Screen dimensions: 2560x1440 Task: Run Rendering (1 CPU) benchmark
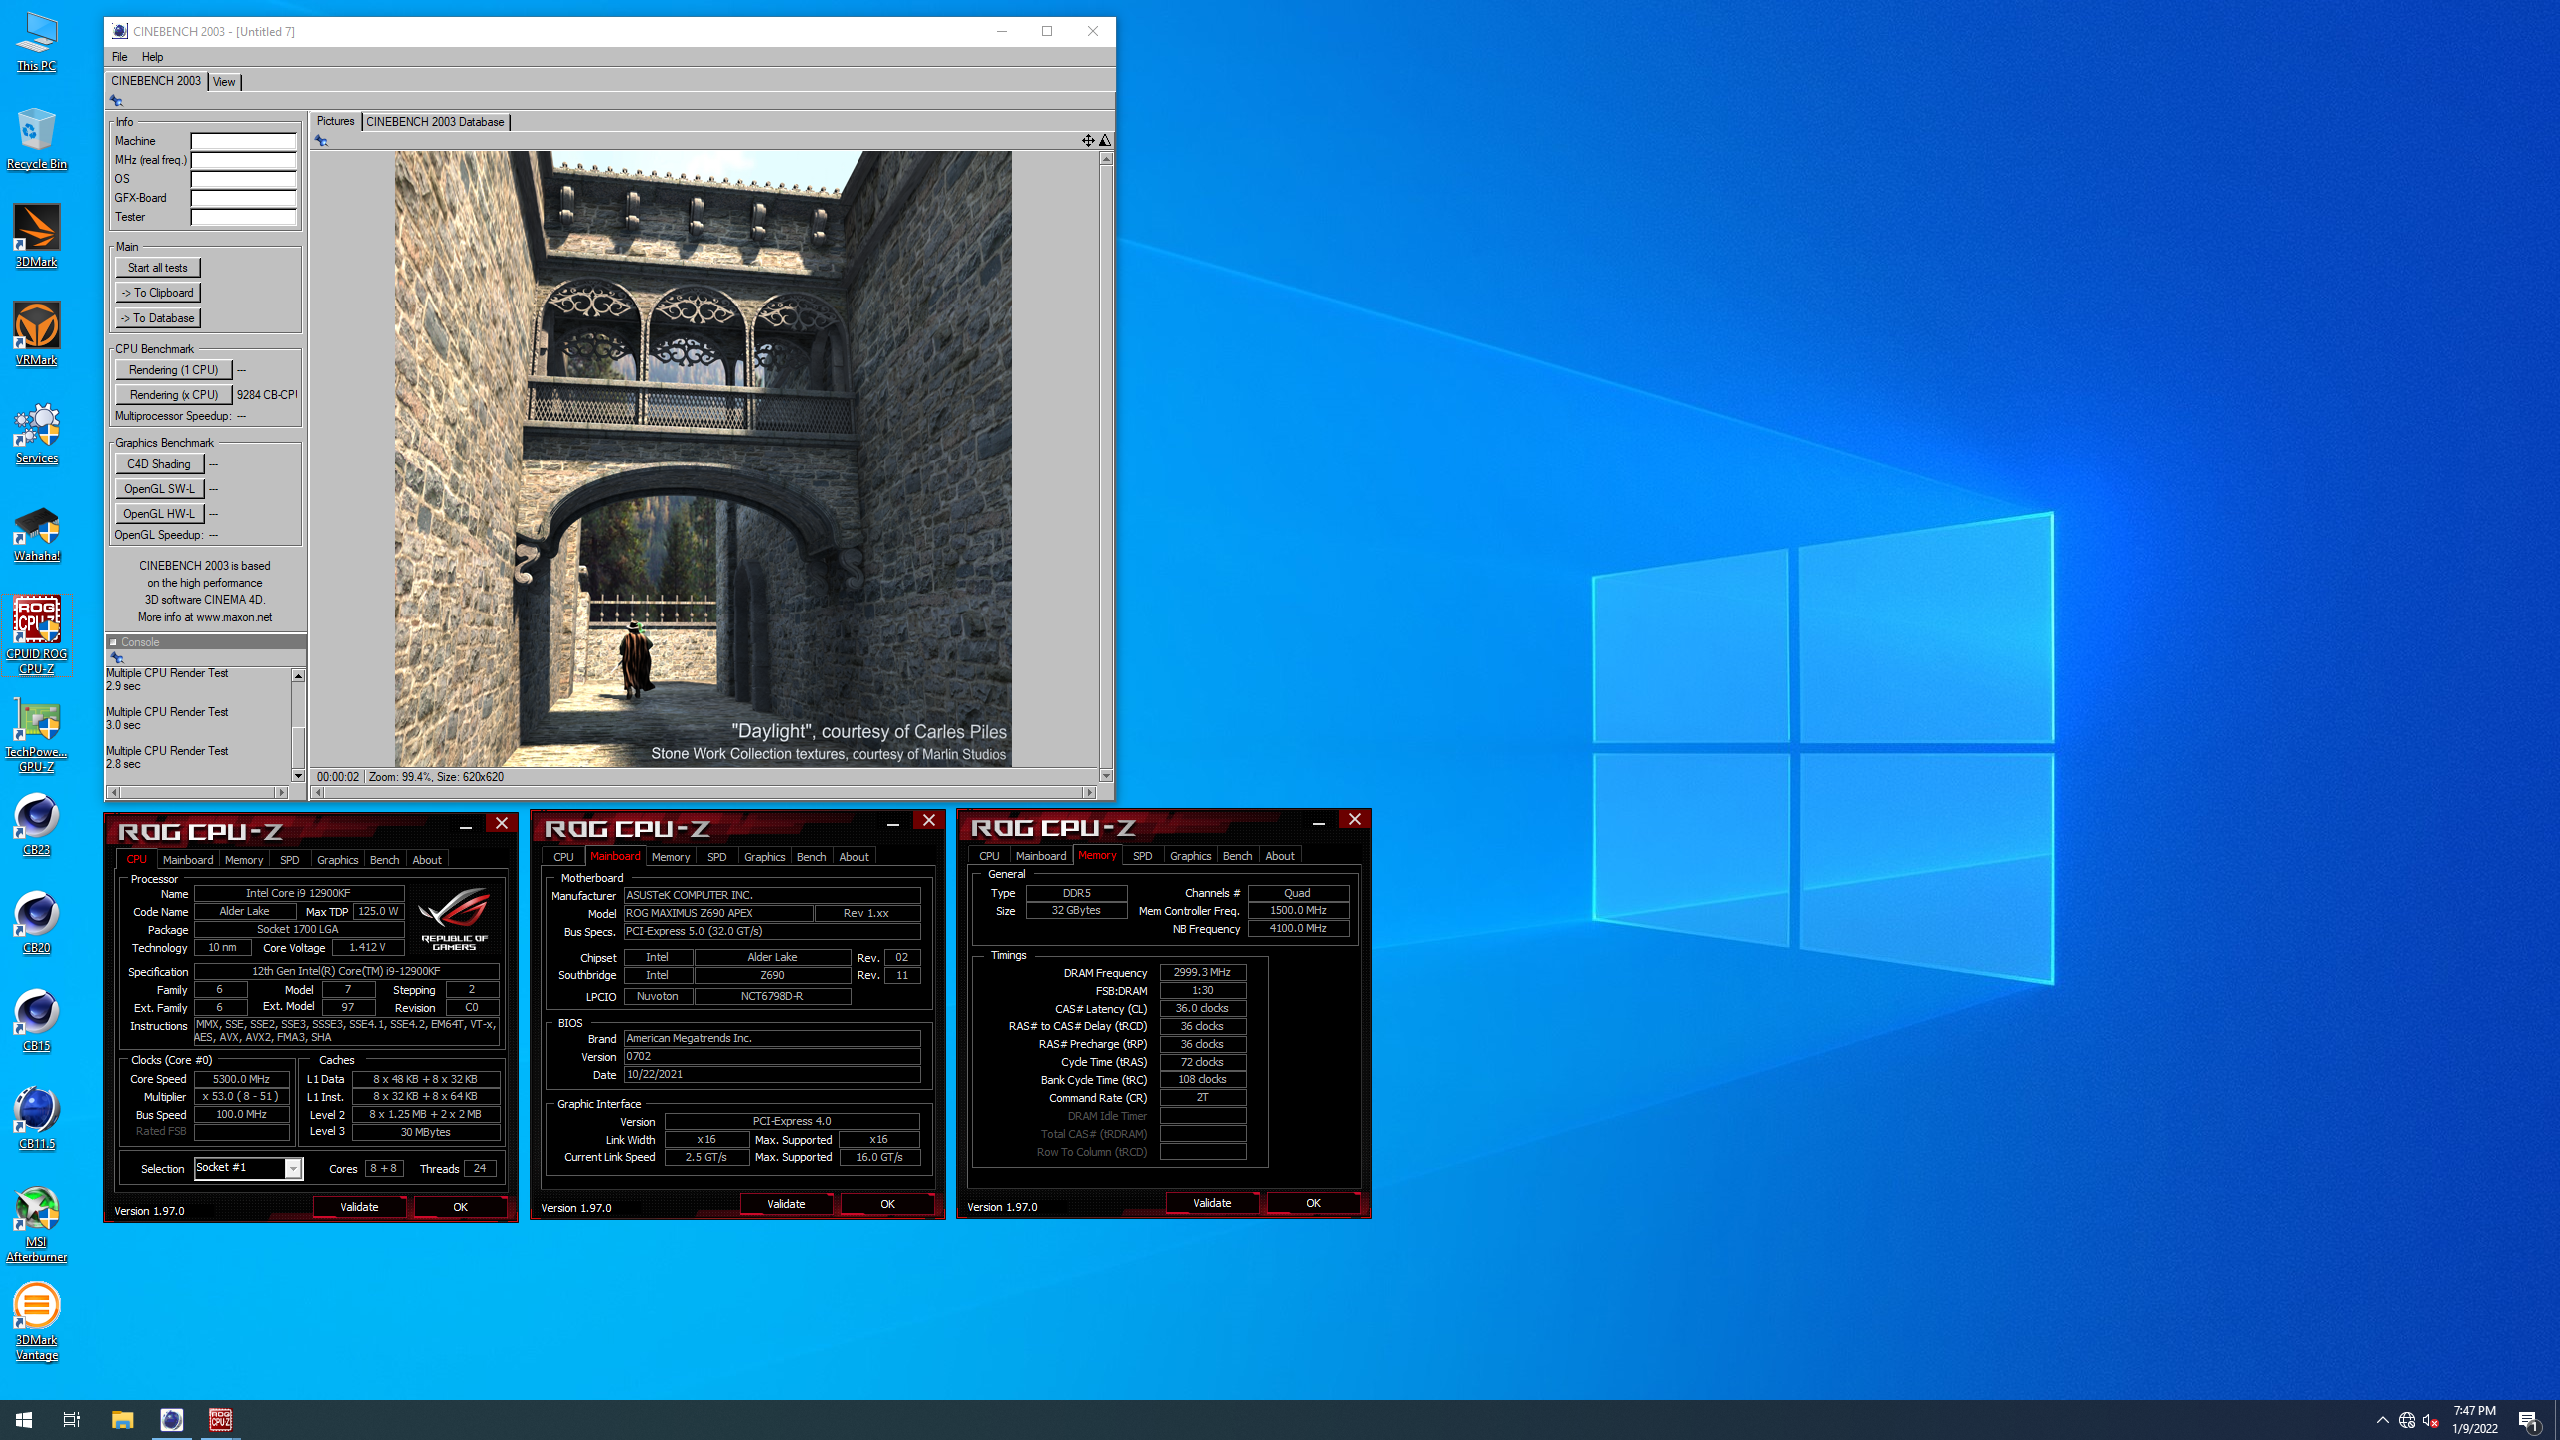pos(173,370)
